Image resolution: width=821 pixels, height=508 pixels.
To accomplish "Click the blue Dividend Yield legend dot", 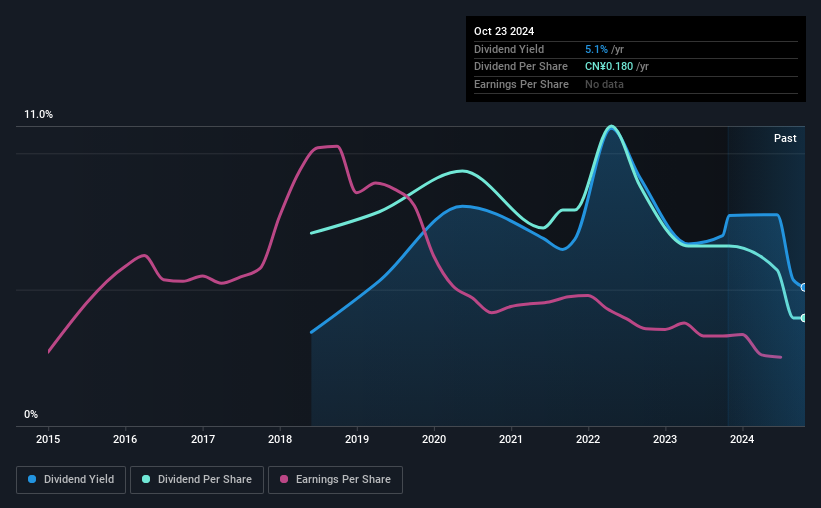I will [x=32, y=480].
